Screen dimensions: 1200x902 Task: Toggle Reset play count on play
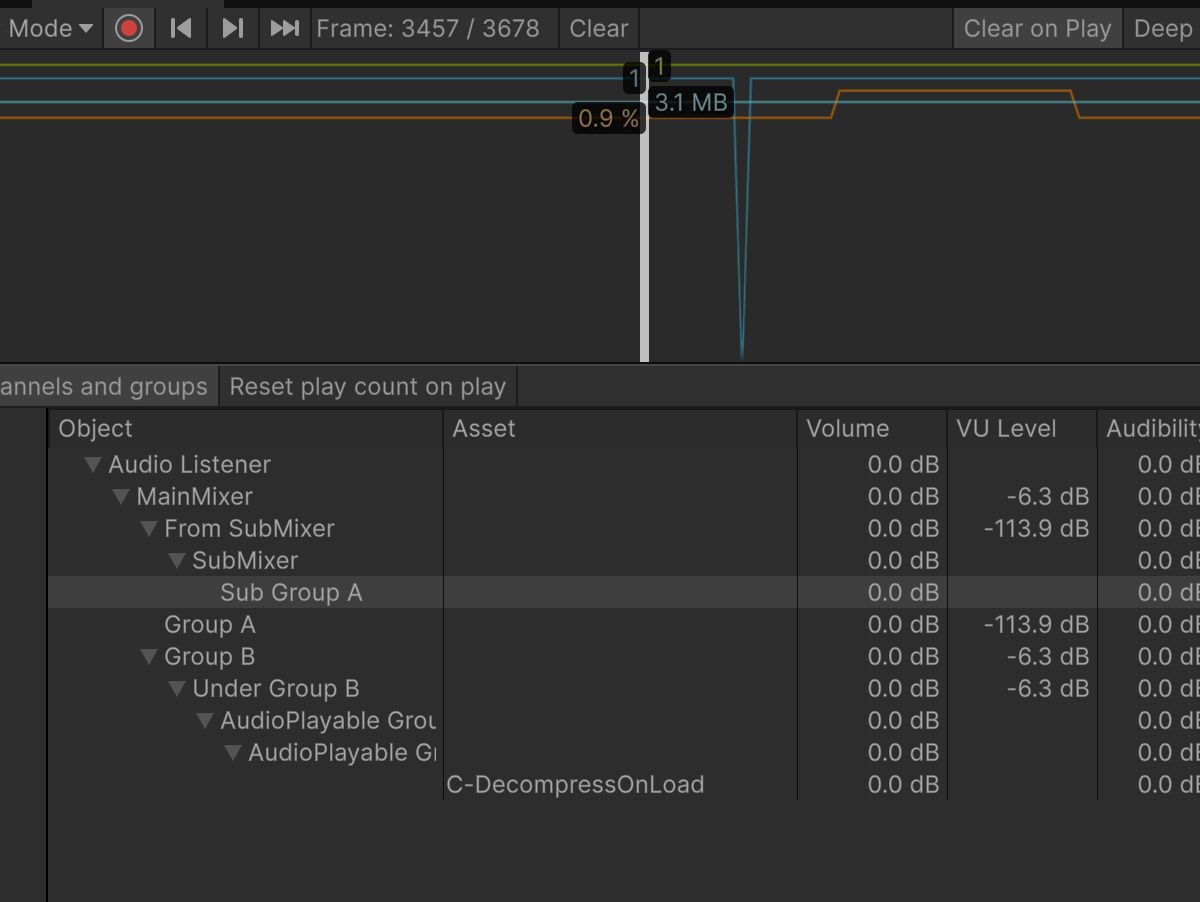367,387
